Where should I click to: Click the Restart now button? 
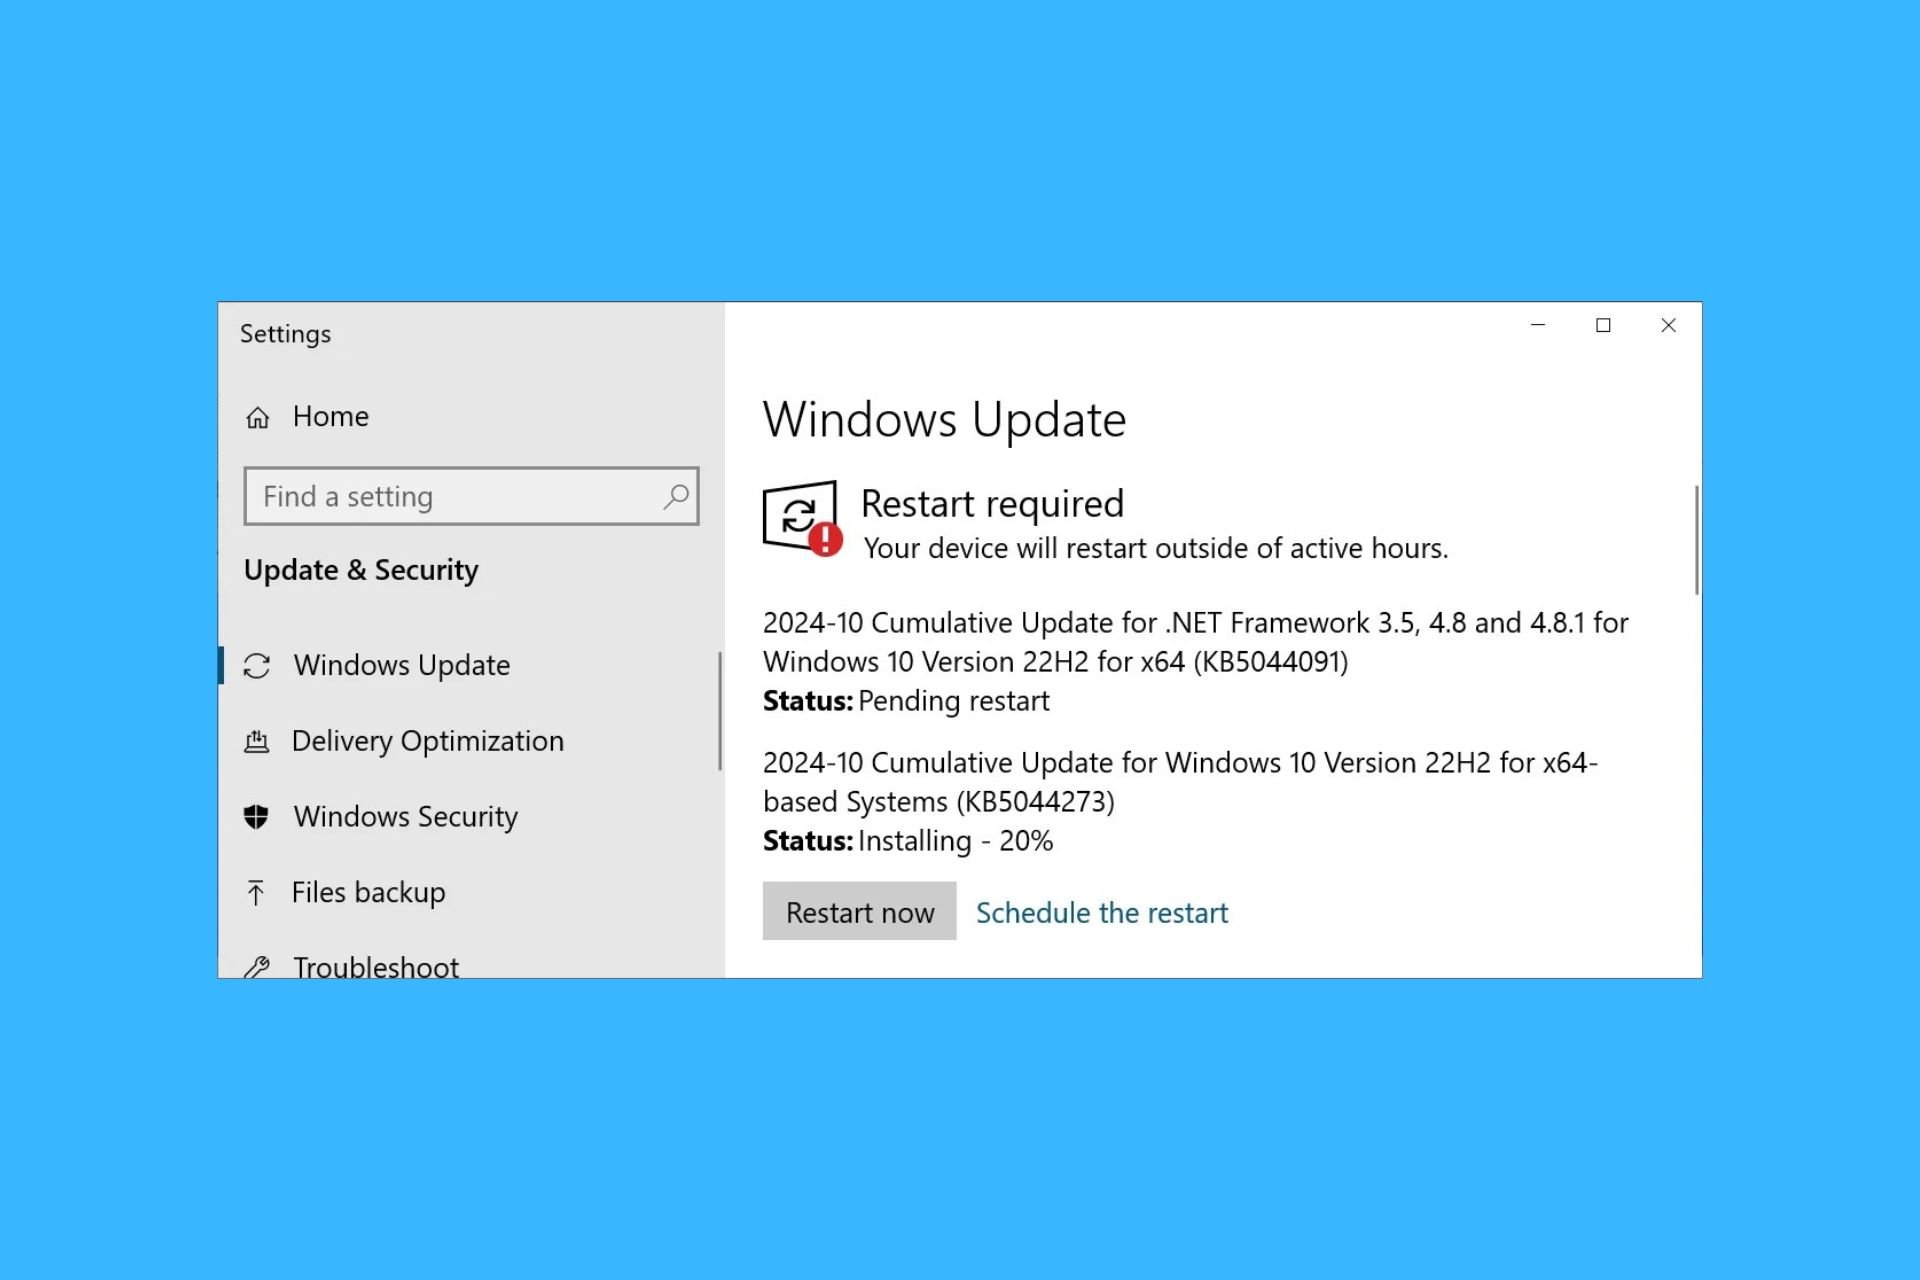coord(859,911)
